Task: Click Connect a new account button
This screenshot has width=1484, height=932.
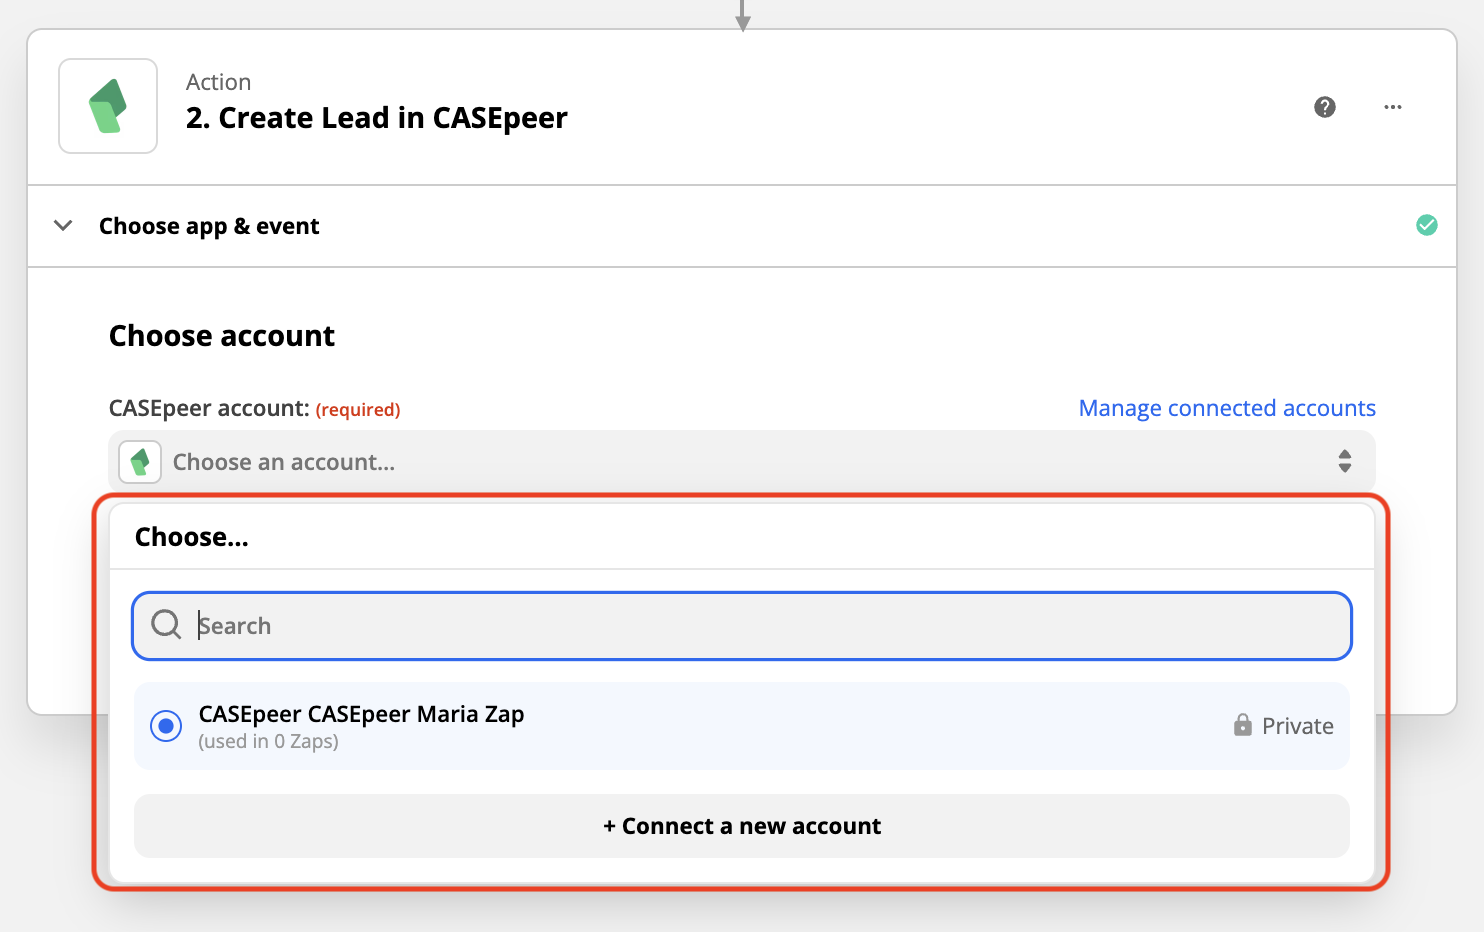Action: (x=742, y=826)
